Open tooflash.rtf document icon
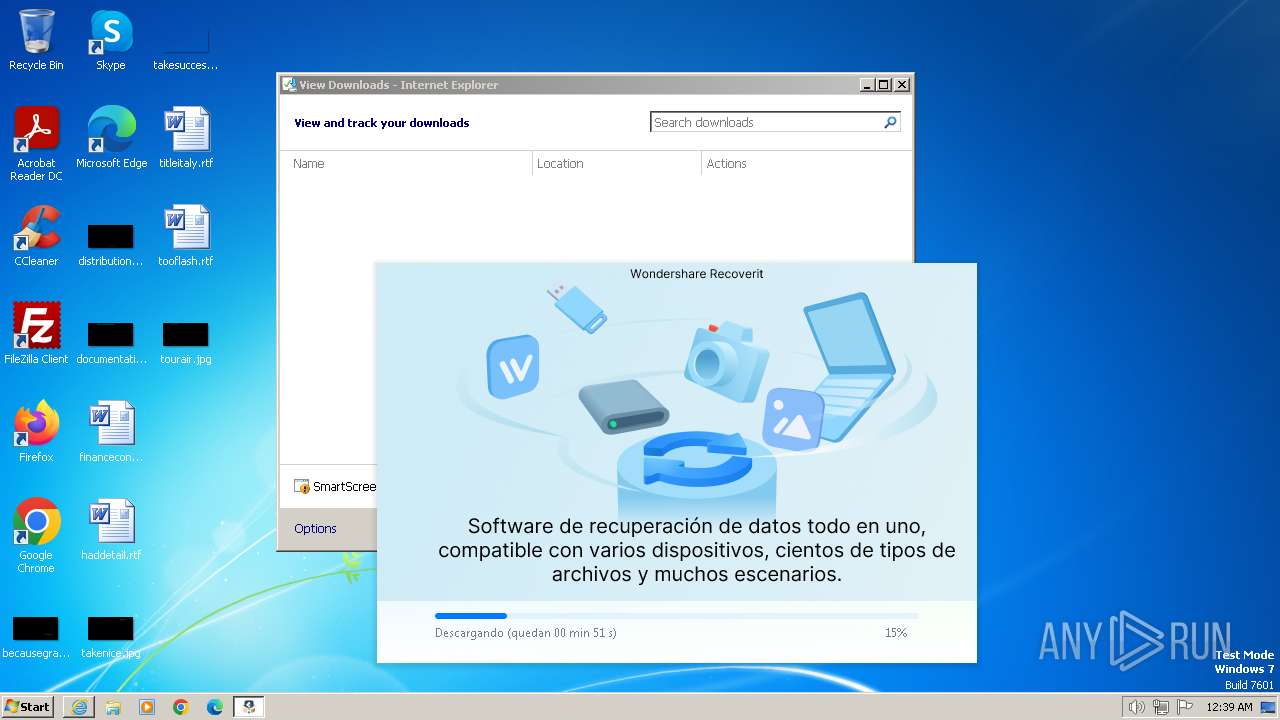This screenshot has height=720, width=1280. pyautogui.click(x=186, y=236)
